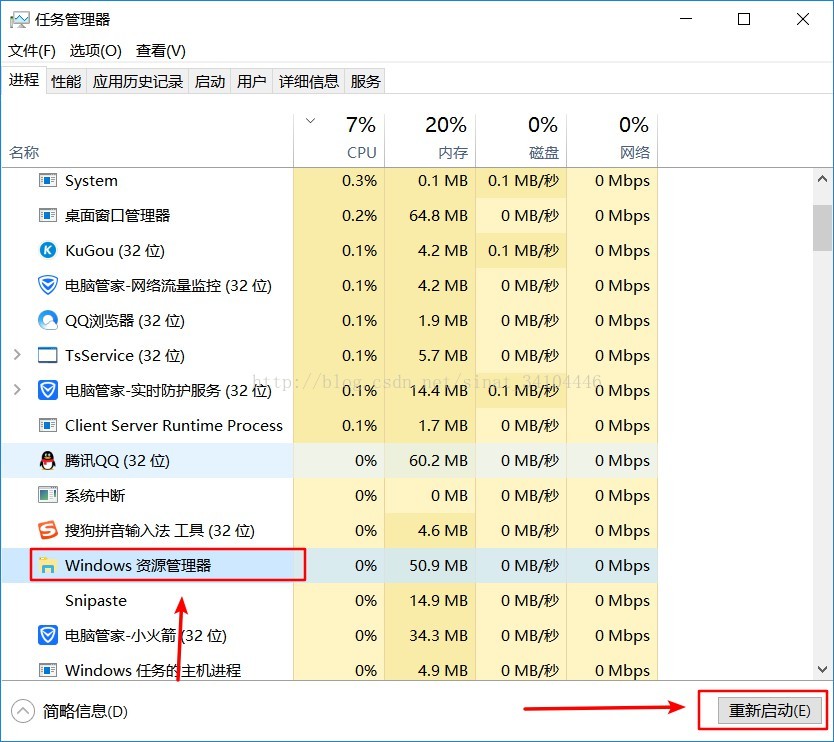Image resolution: width=834 pixels, height=742 pixels.
Task: Click the QQ浏览器 icon
Action: click(48, 320)
